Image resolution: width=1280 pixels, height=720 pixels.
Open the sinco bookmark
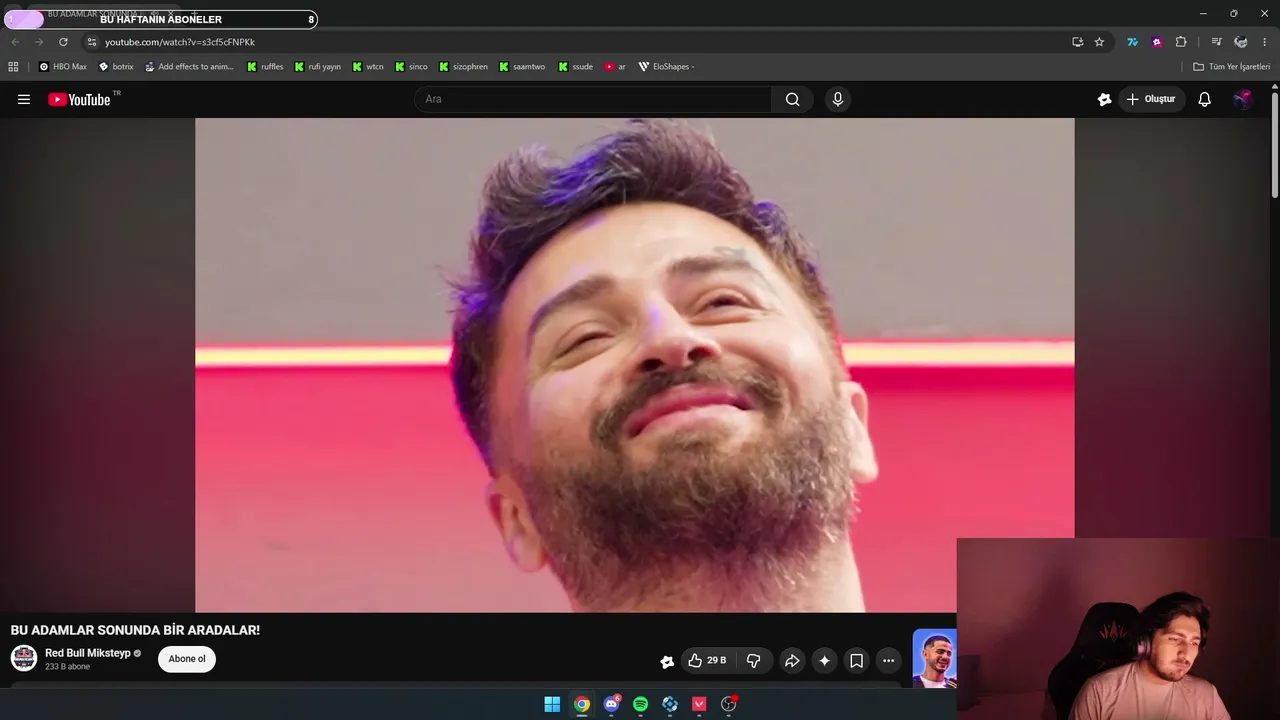pos(411,67)
